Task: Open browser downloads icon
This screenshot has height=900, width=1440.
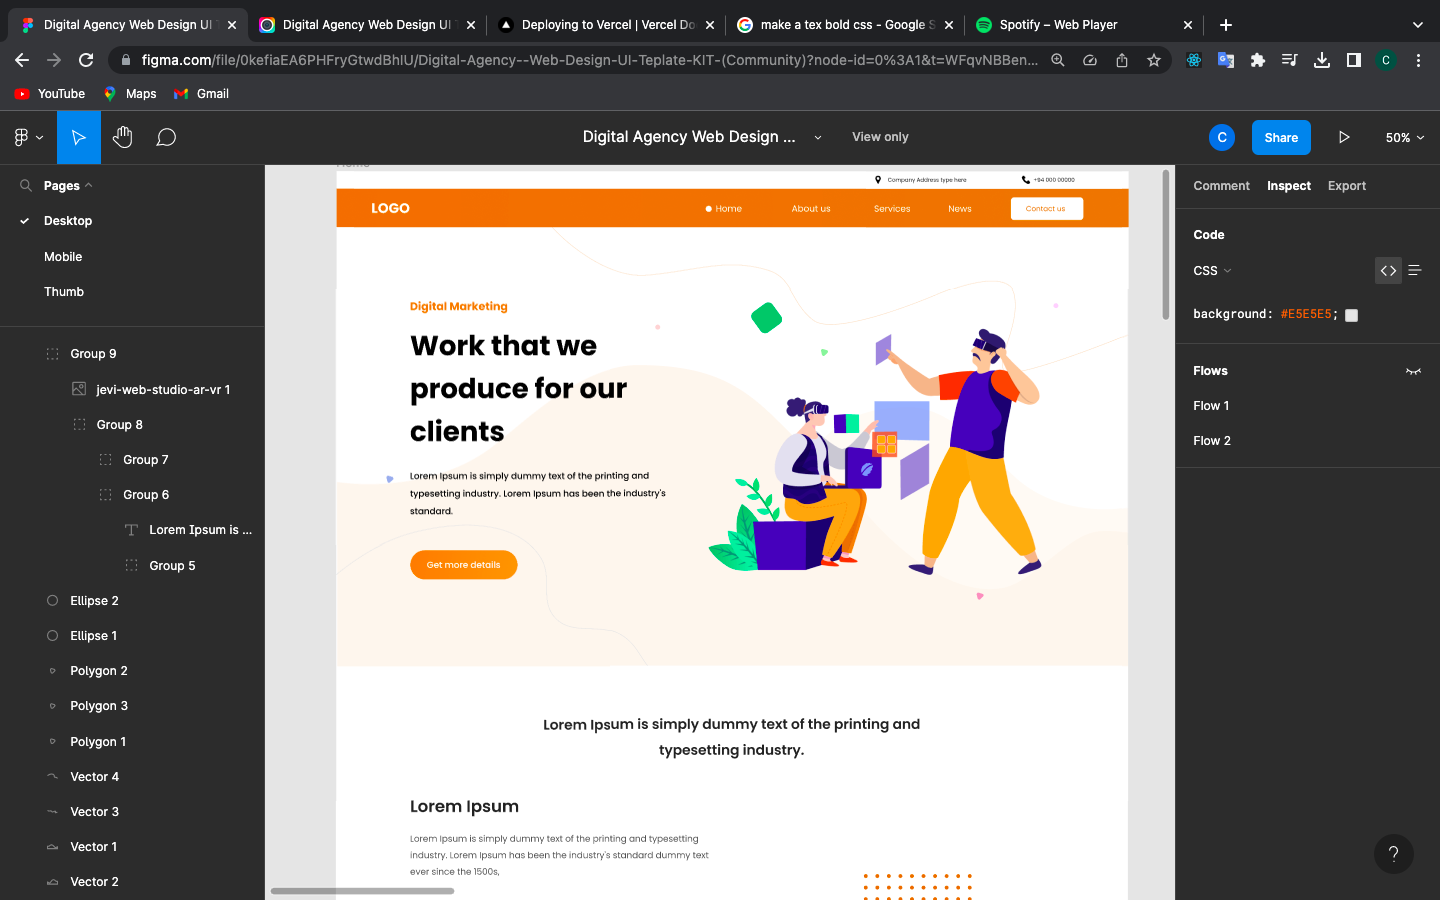Action: tap(1322, 60)
